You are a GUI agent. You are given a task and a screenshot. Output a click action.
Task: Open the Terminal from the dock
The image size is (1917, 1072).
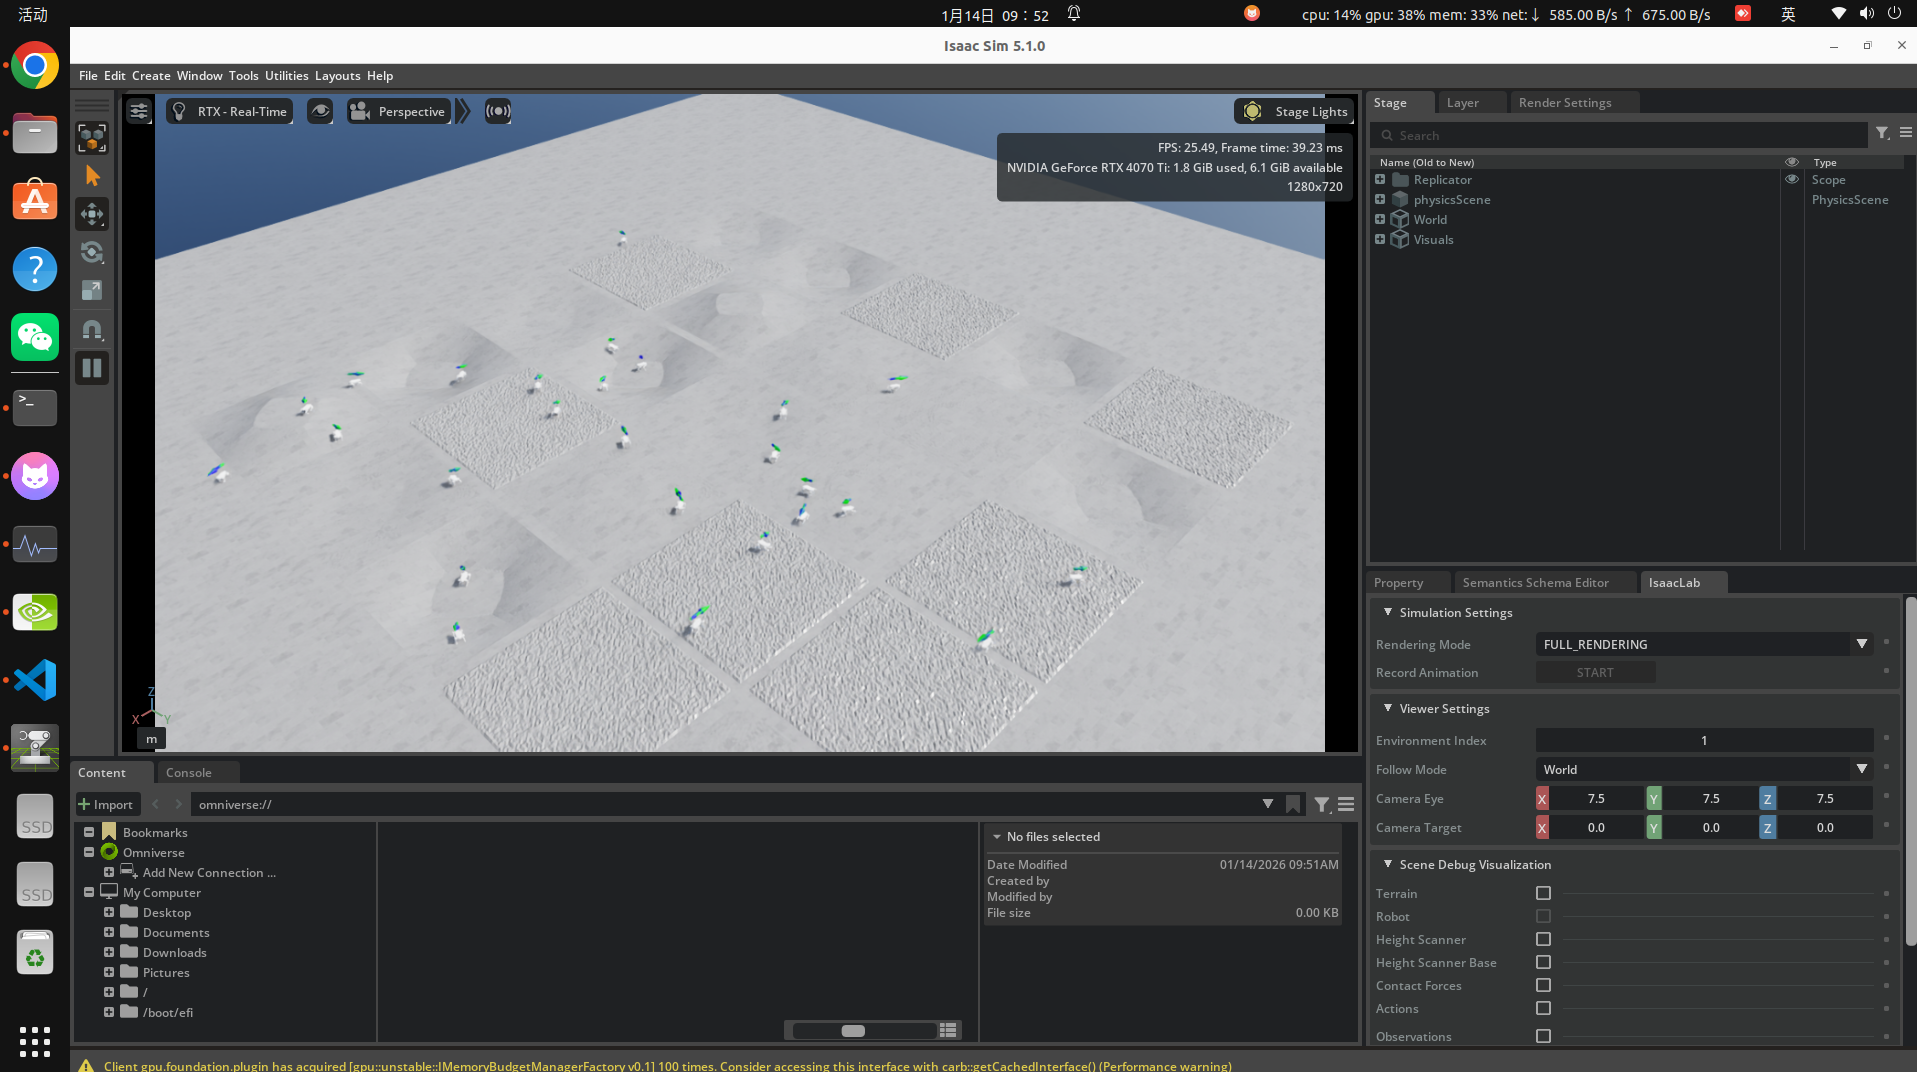[35, 408]
